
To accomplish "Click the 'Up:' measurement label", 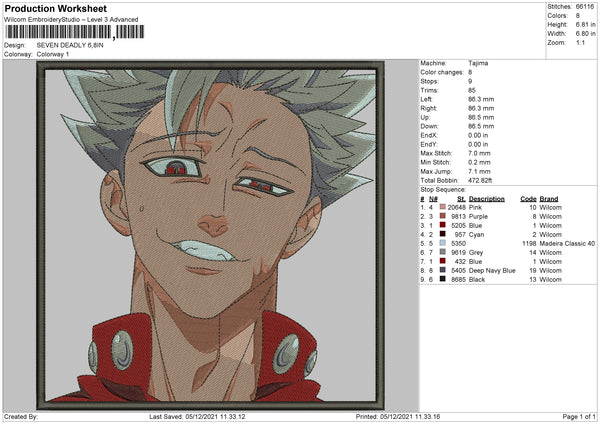I will click(425, 117).
